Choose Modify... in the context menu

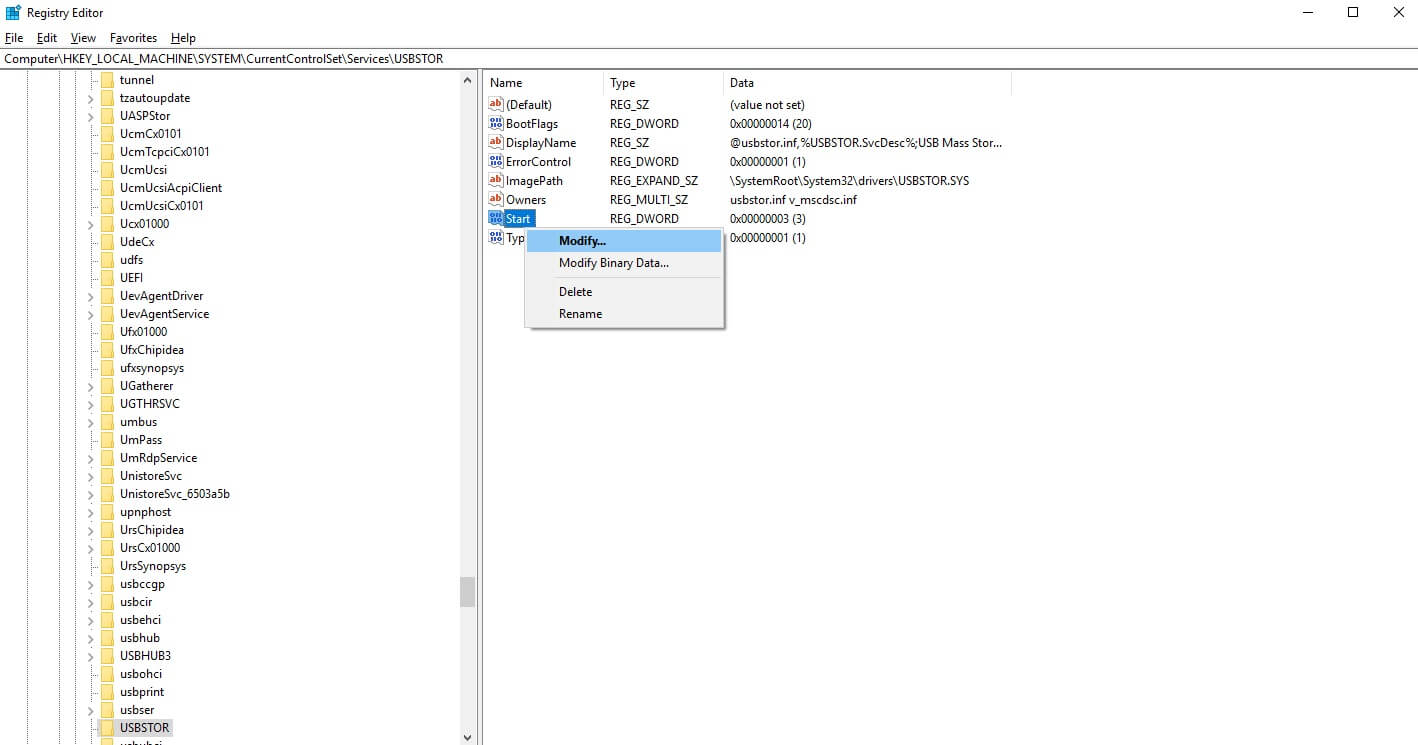coord(624,241)
